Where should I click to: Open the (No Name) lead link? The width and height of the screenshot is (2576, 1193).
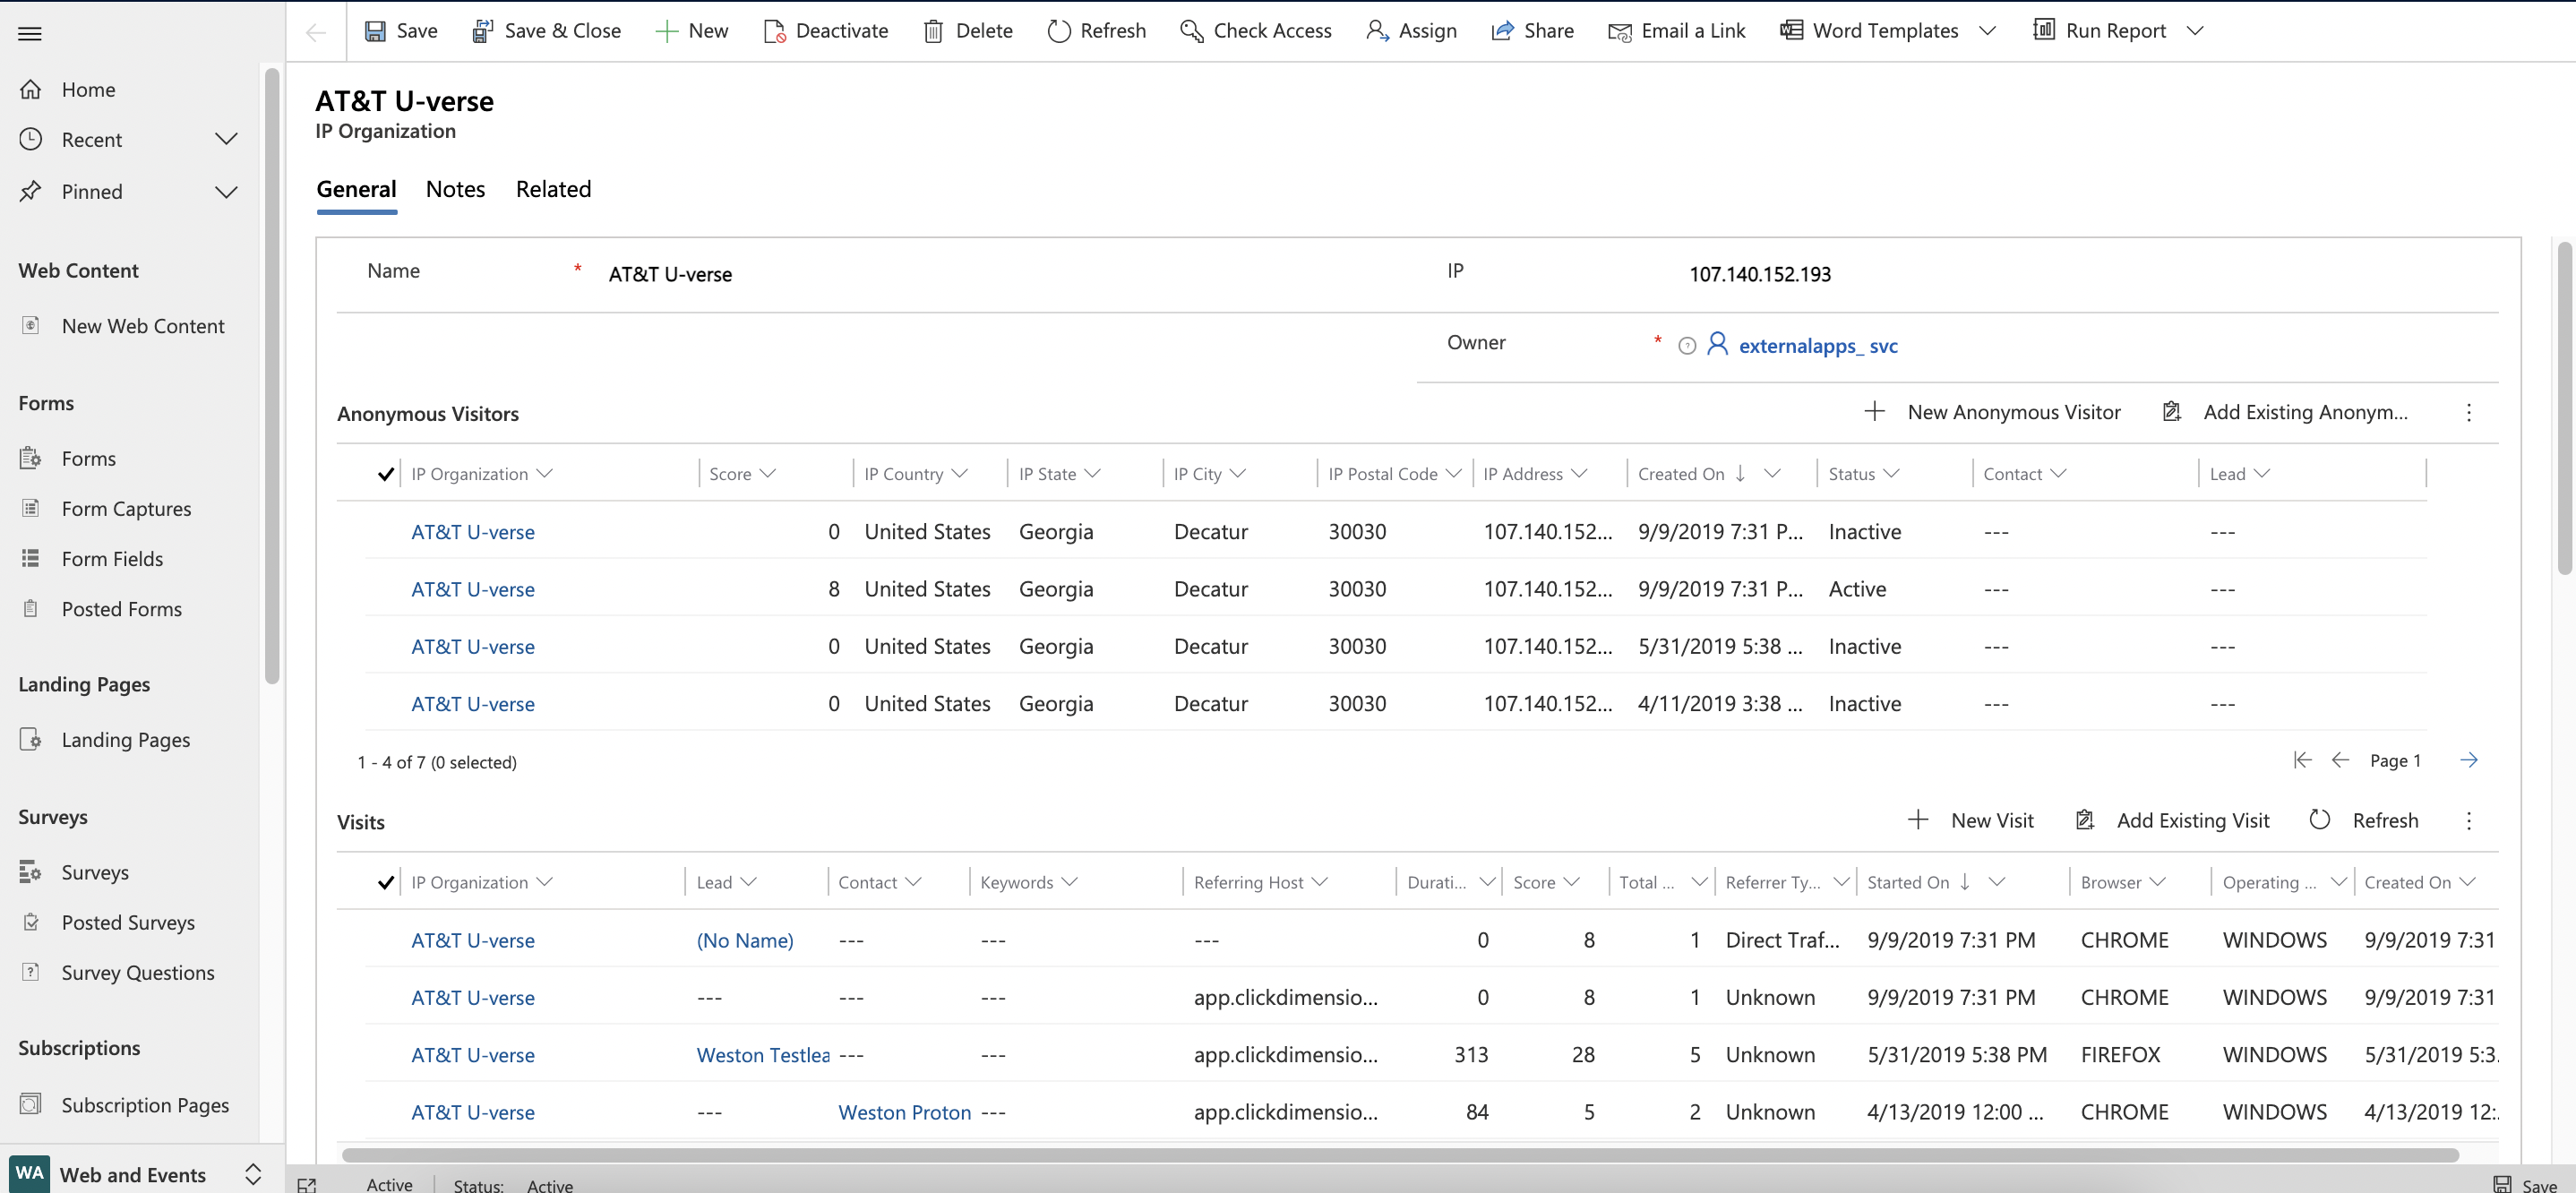(x=745, y=940)
